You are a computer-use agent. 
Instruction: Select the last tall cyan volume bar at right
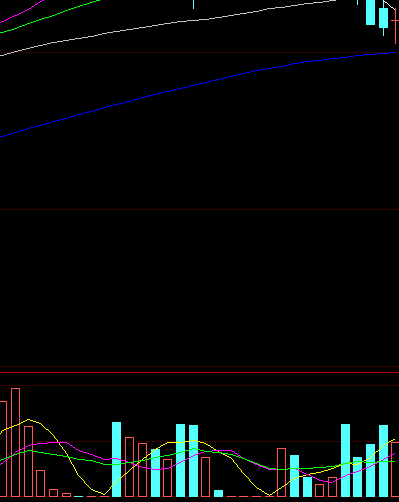[x=383, y=461]
